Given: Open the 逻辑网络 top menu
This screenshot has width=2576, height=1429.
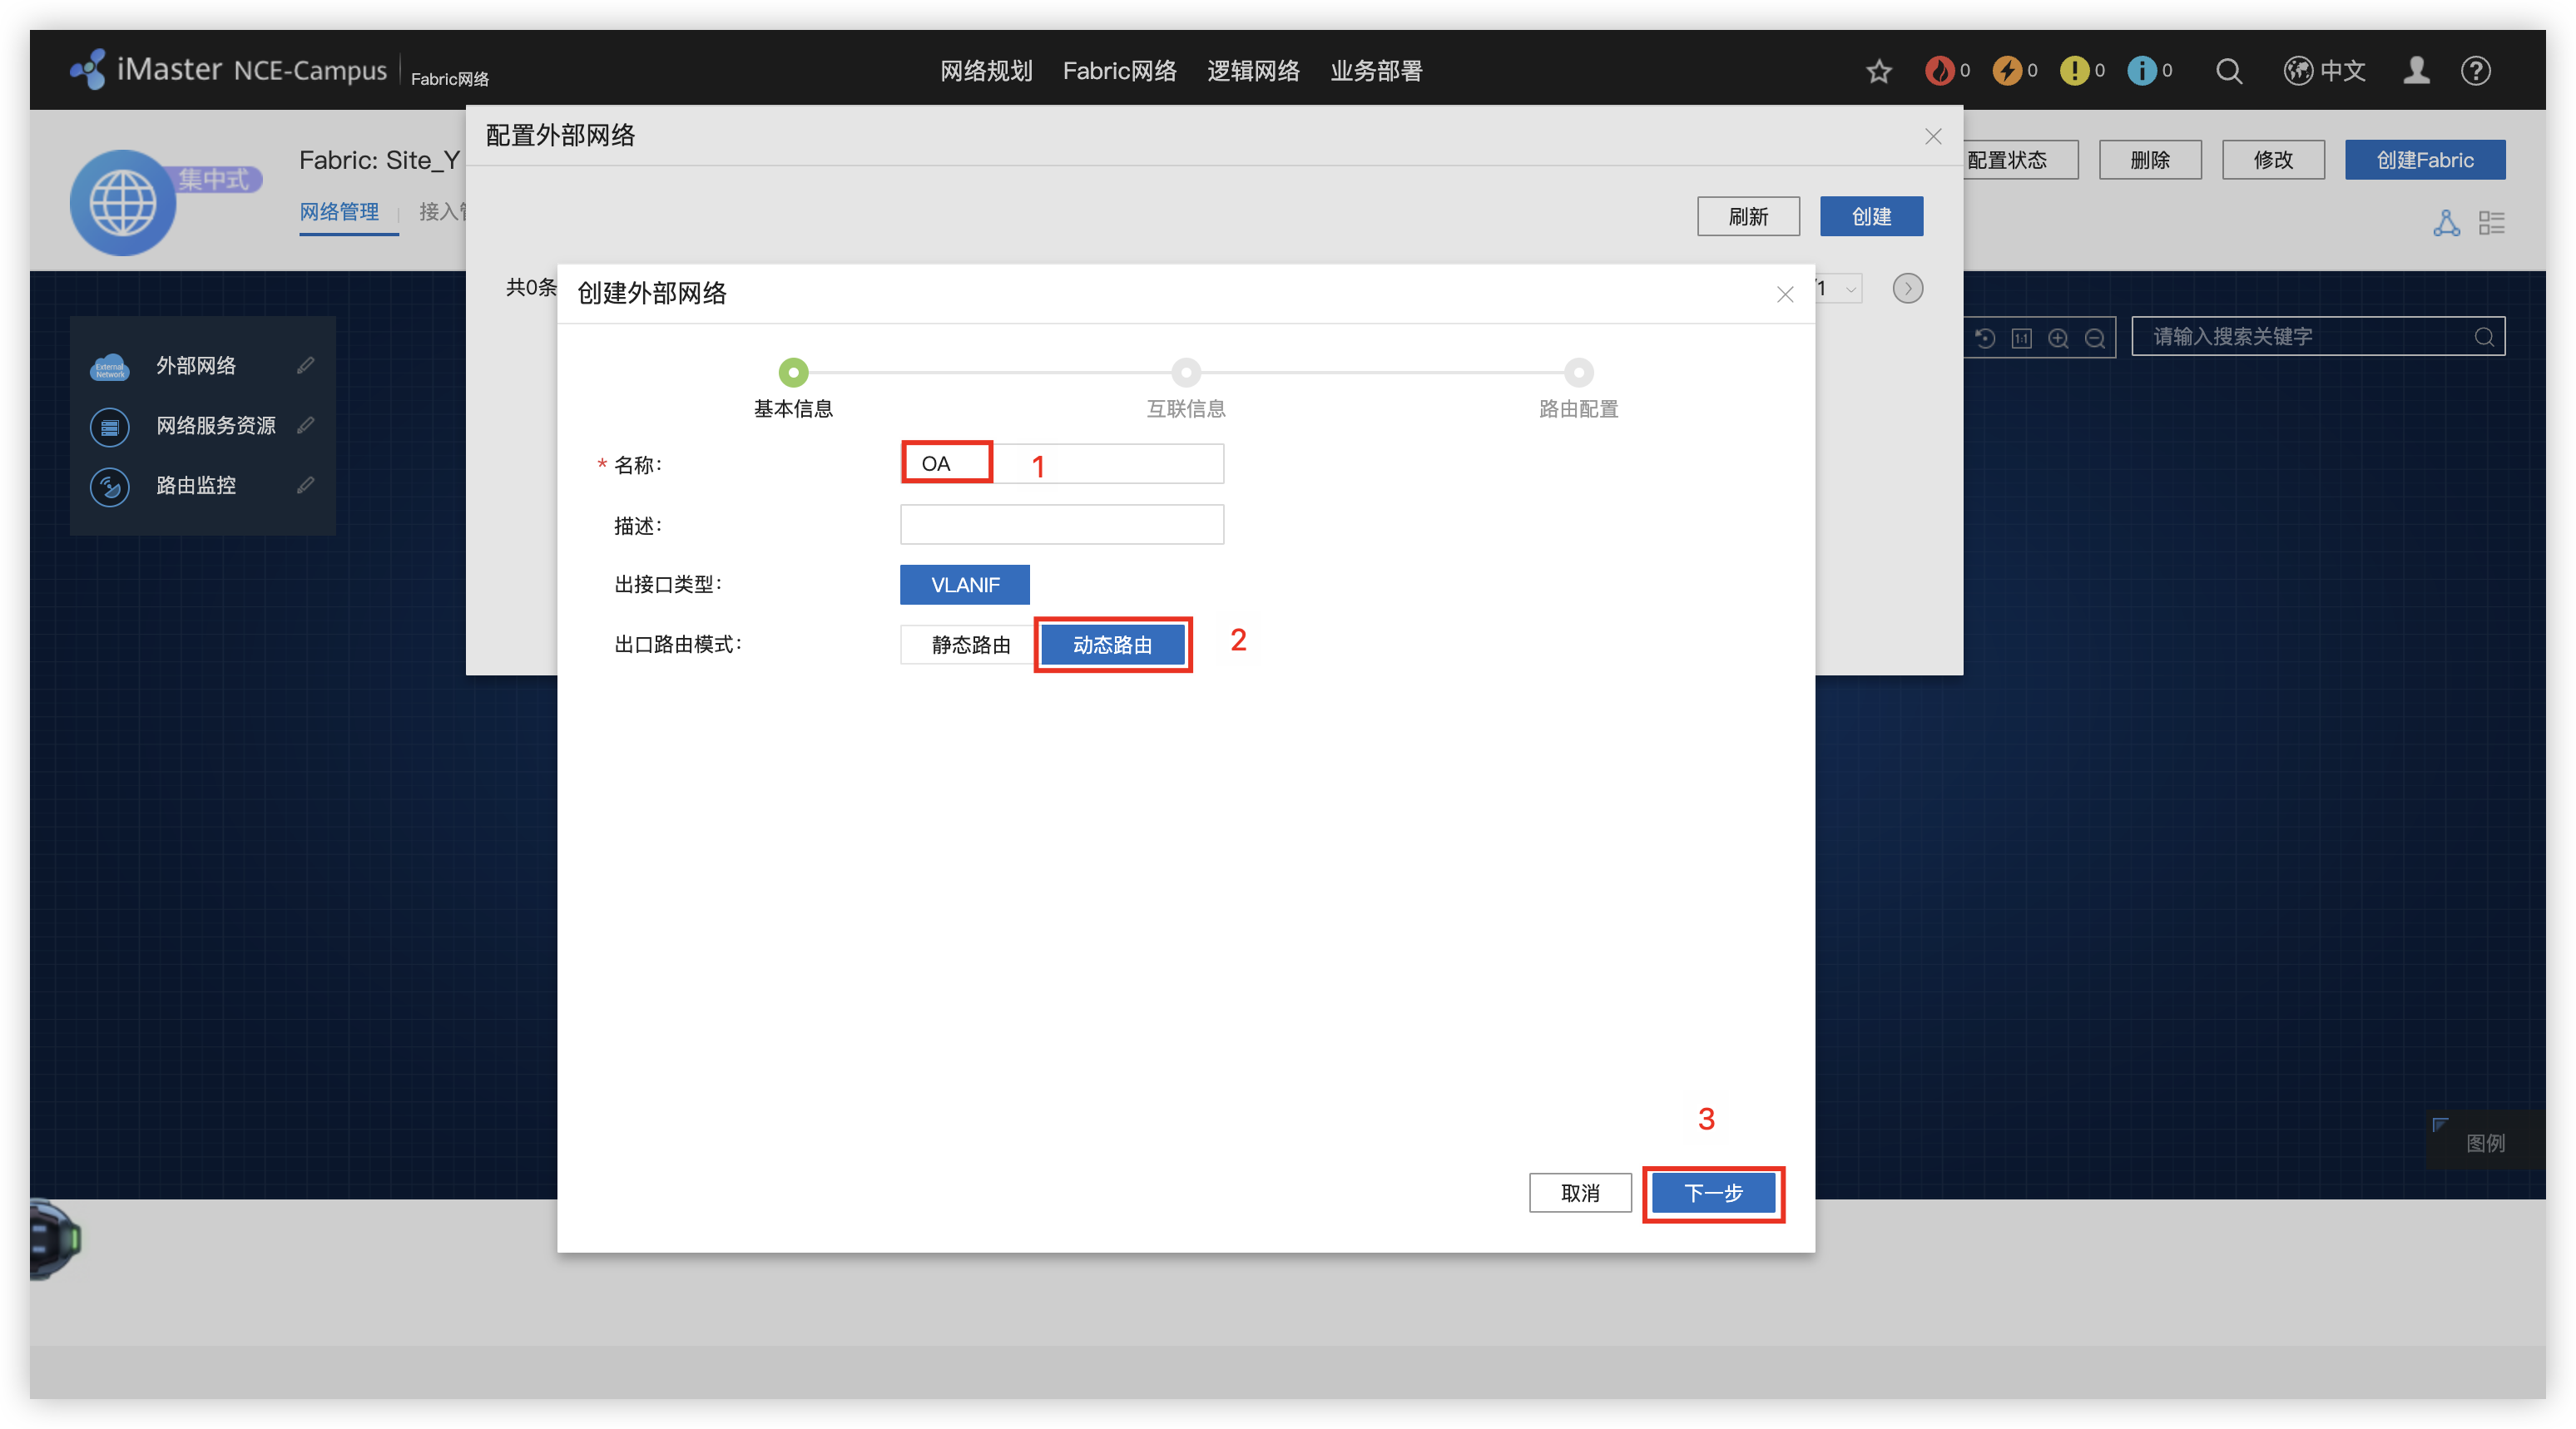Looking at the screenshot, I should coord(1252,71).
